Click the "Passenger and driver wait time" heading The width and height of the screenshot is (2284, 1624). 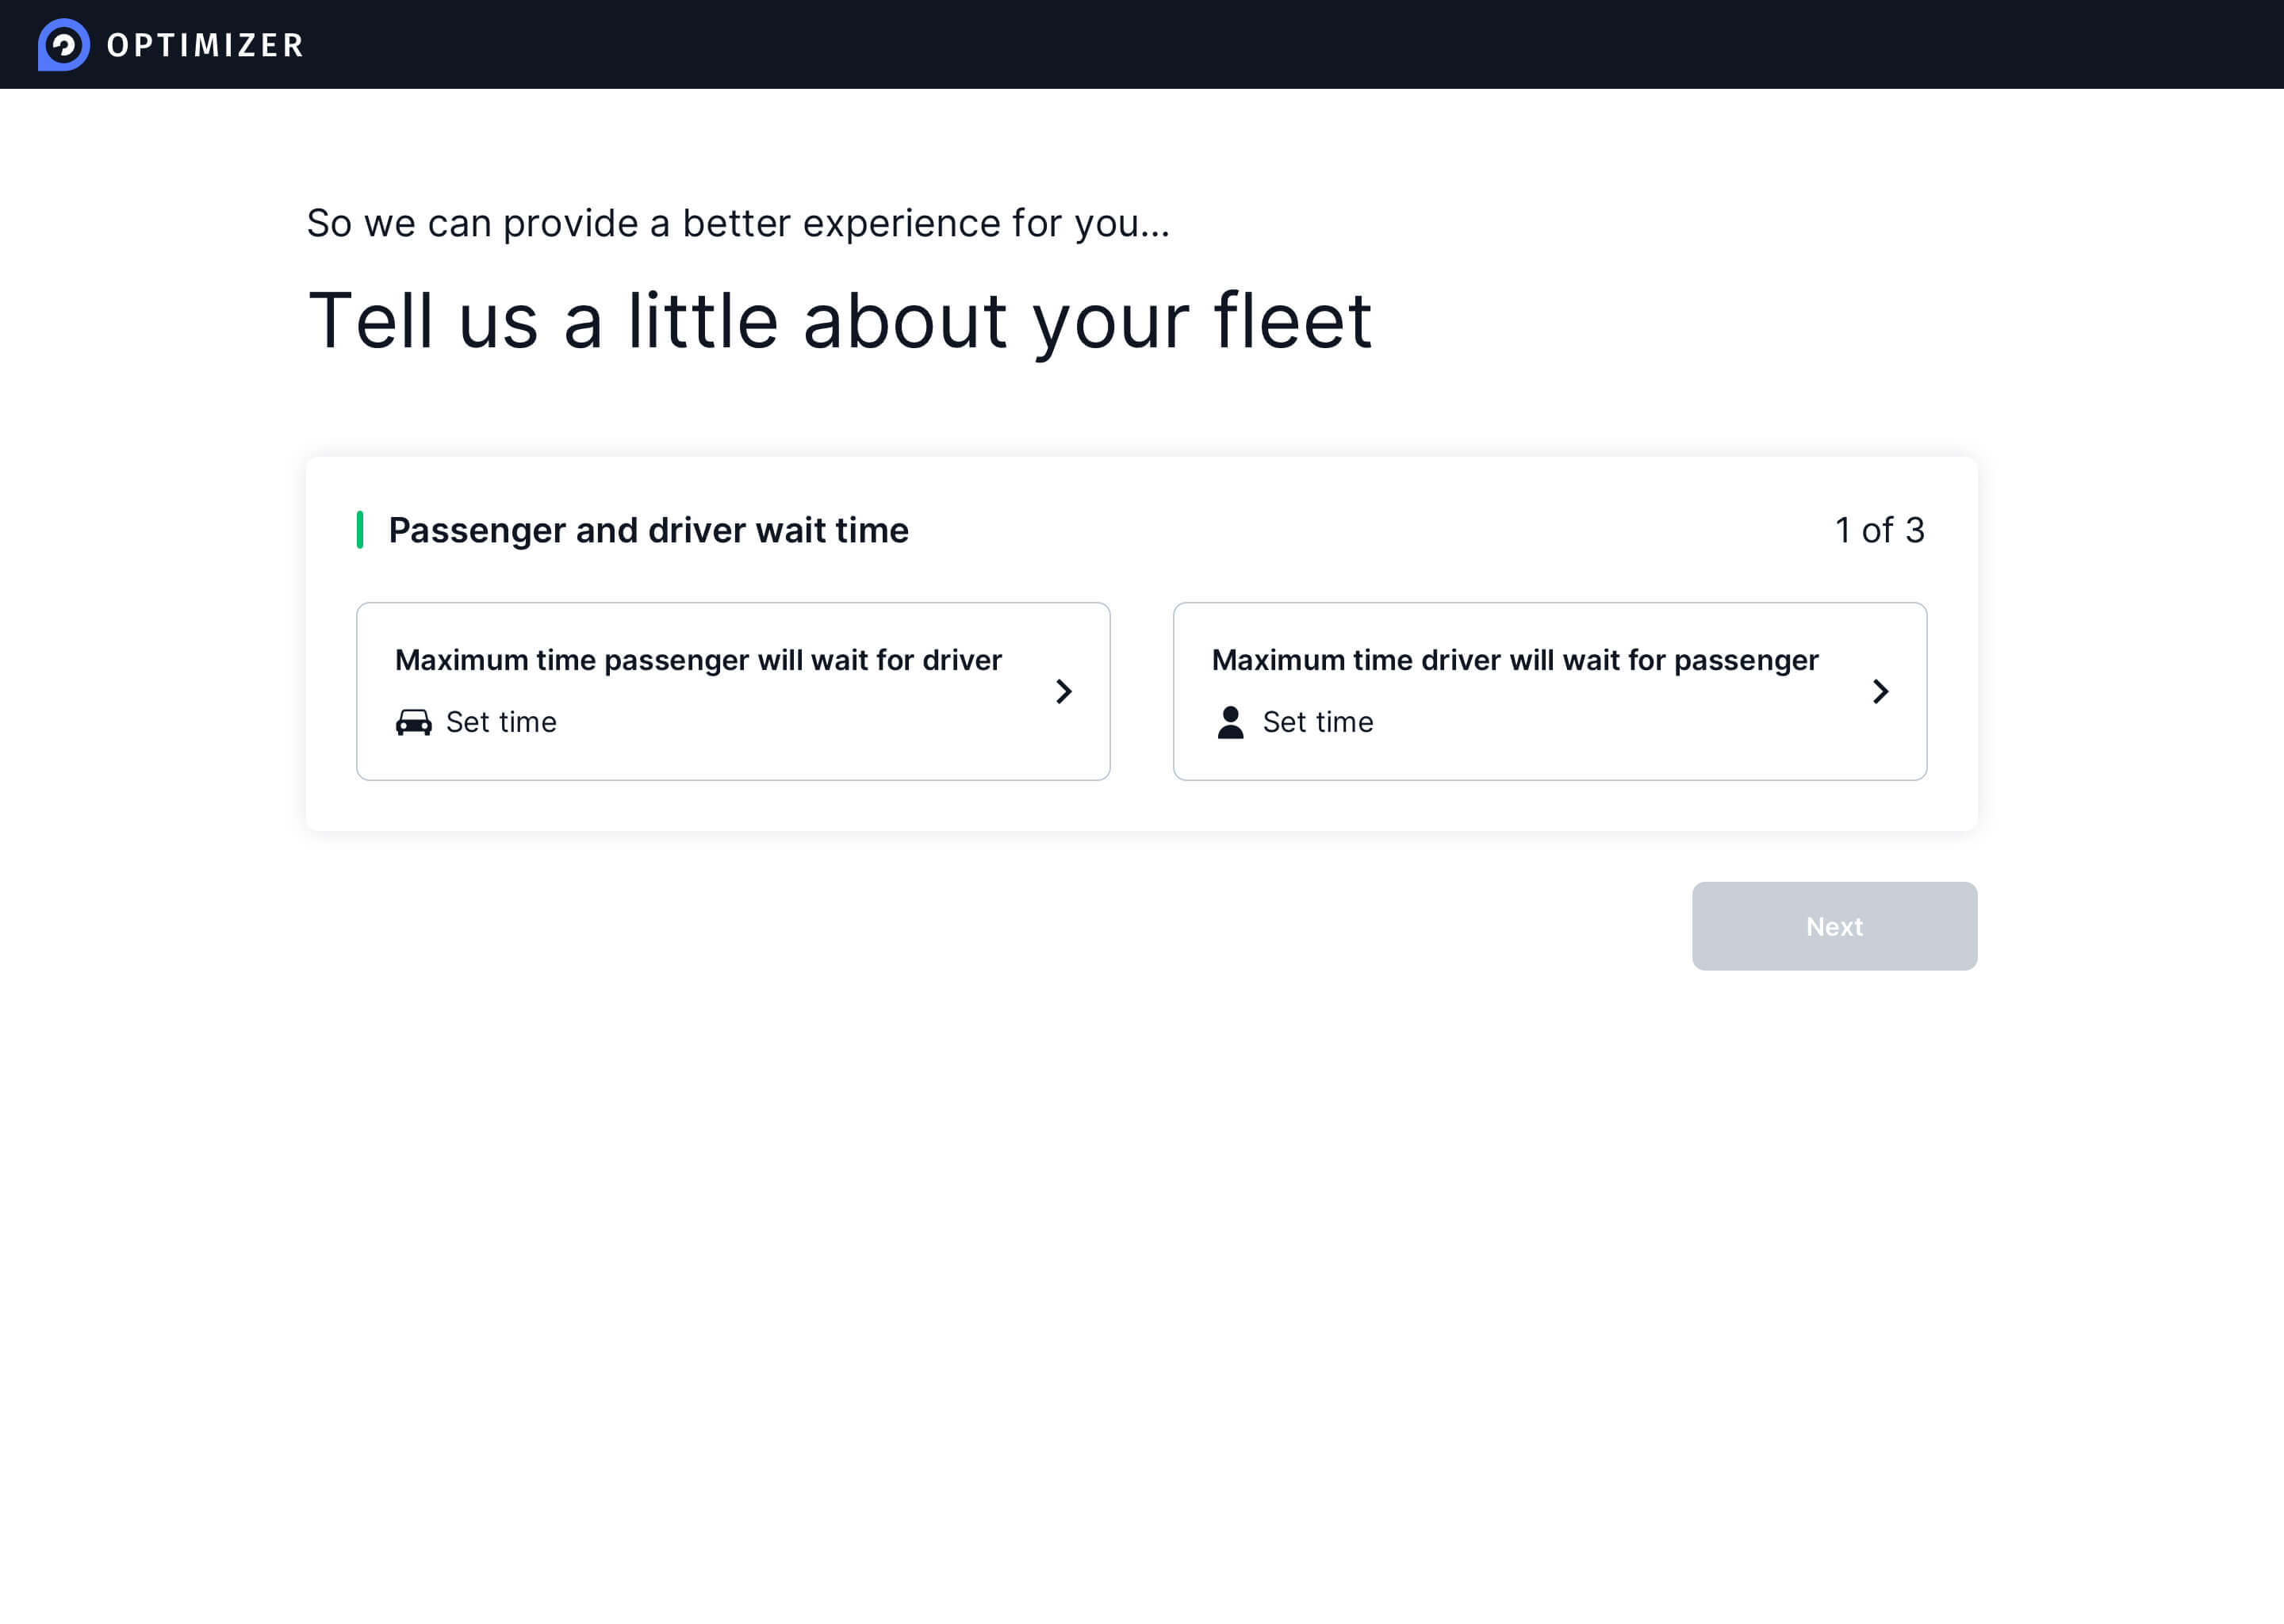pos(648,530)
